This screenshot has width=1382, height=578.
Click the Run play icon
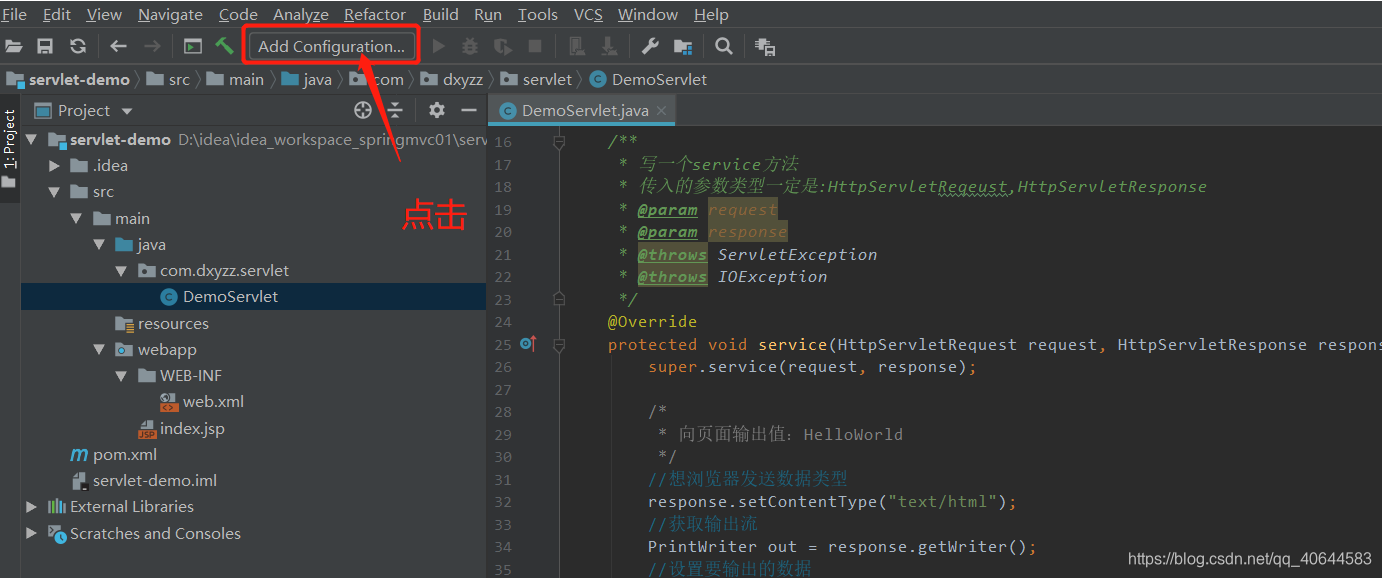click(x=438, y=46)
